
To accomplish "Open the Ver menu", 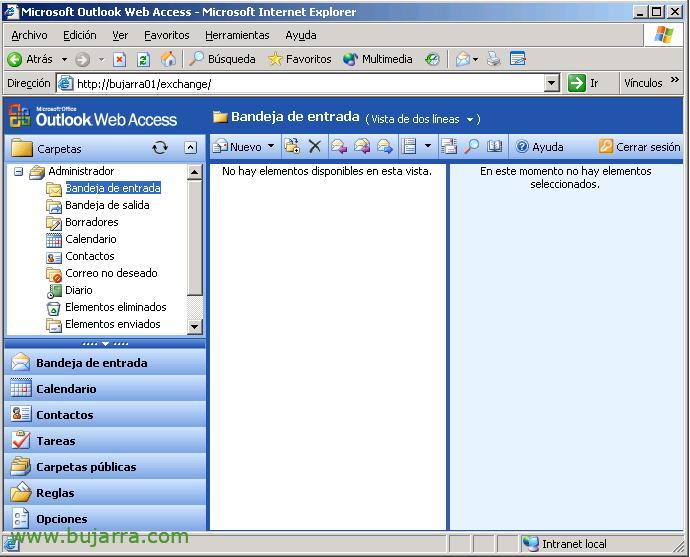I will click(x=120, y=35).
